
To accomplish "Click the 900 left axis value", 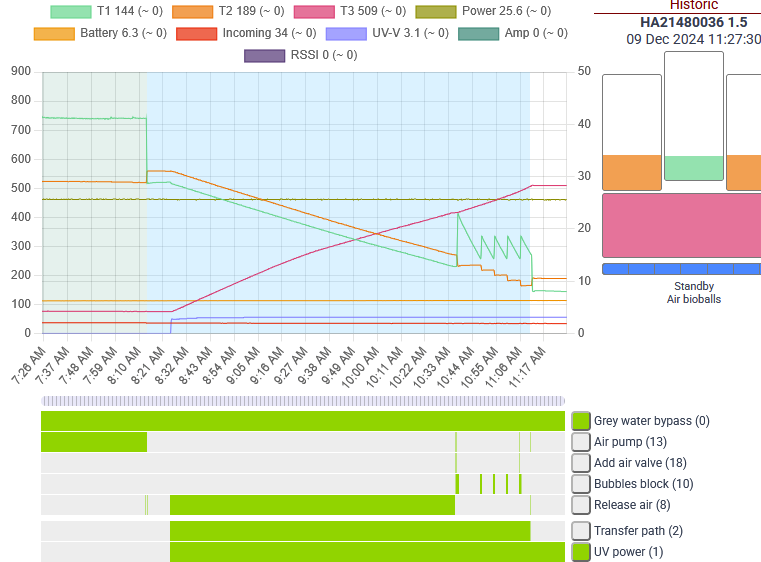I will pos(21,71).
